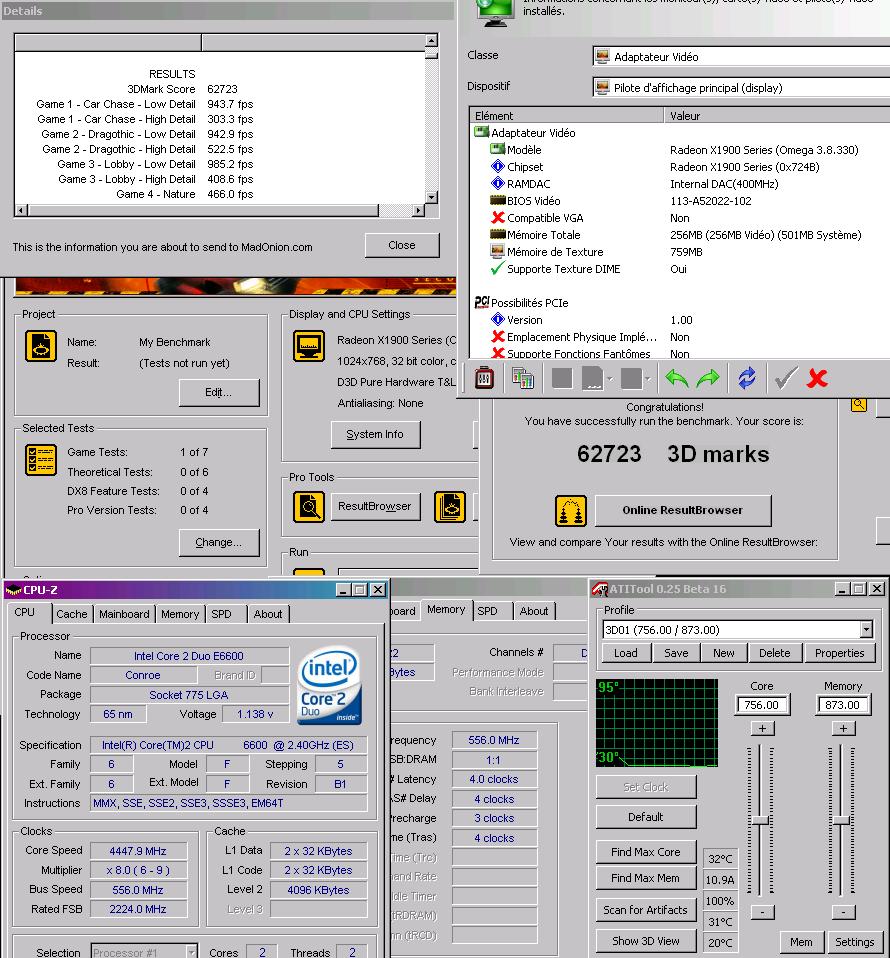Click the Selected Tests checklist icon

point(41,460)
